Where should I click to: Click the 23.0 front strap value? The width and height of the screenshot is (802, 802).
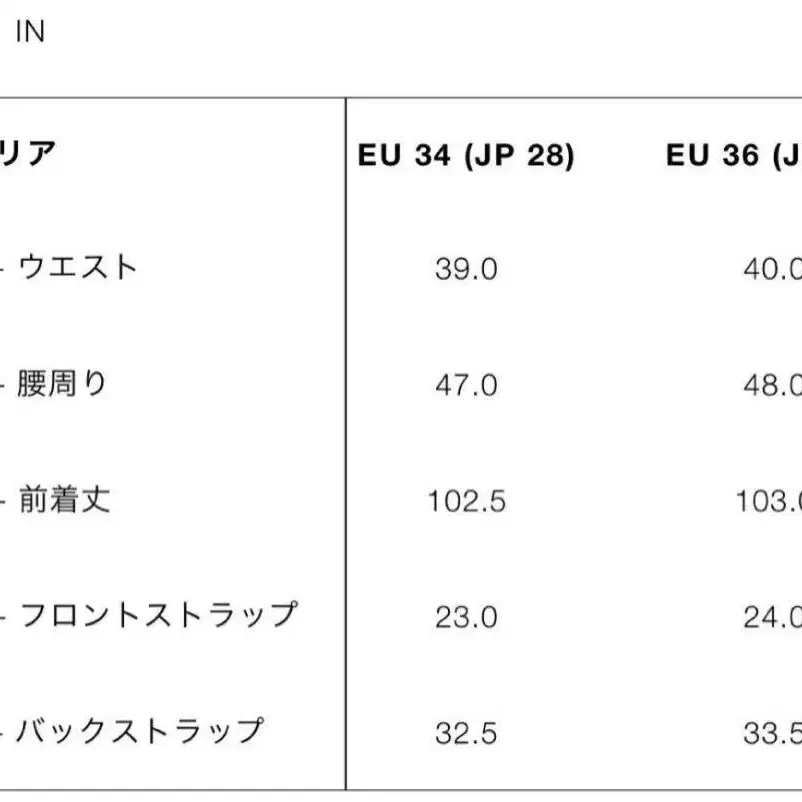466,617
